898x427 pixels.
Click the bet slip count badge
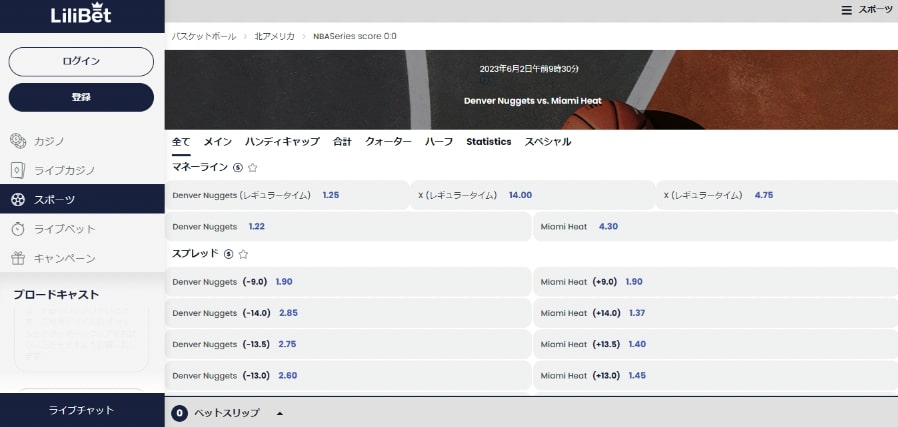tap(179, 413)
